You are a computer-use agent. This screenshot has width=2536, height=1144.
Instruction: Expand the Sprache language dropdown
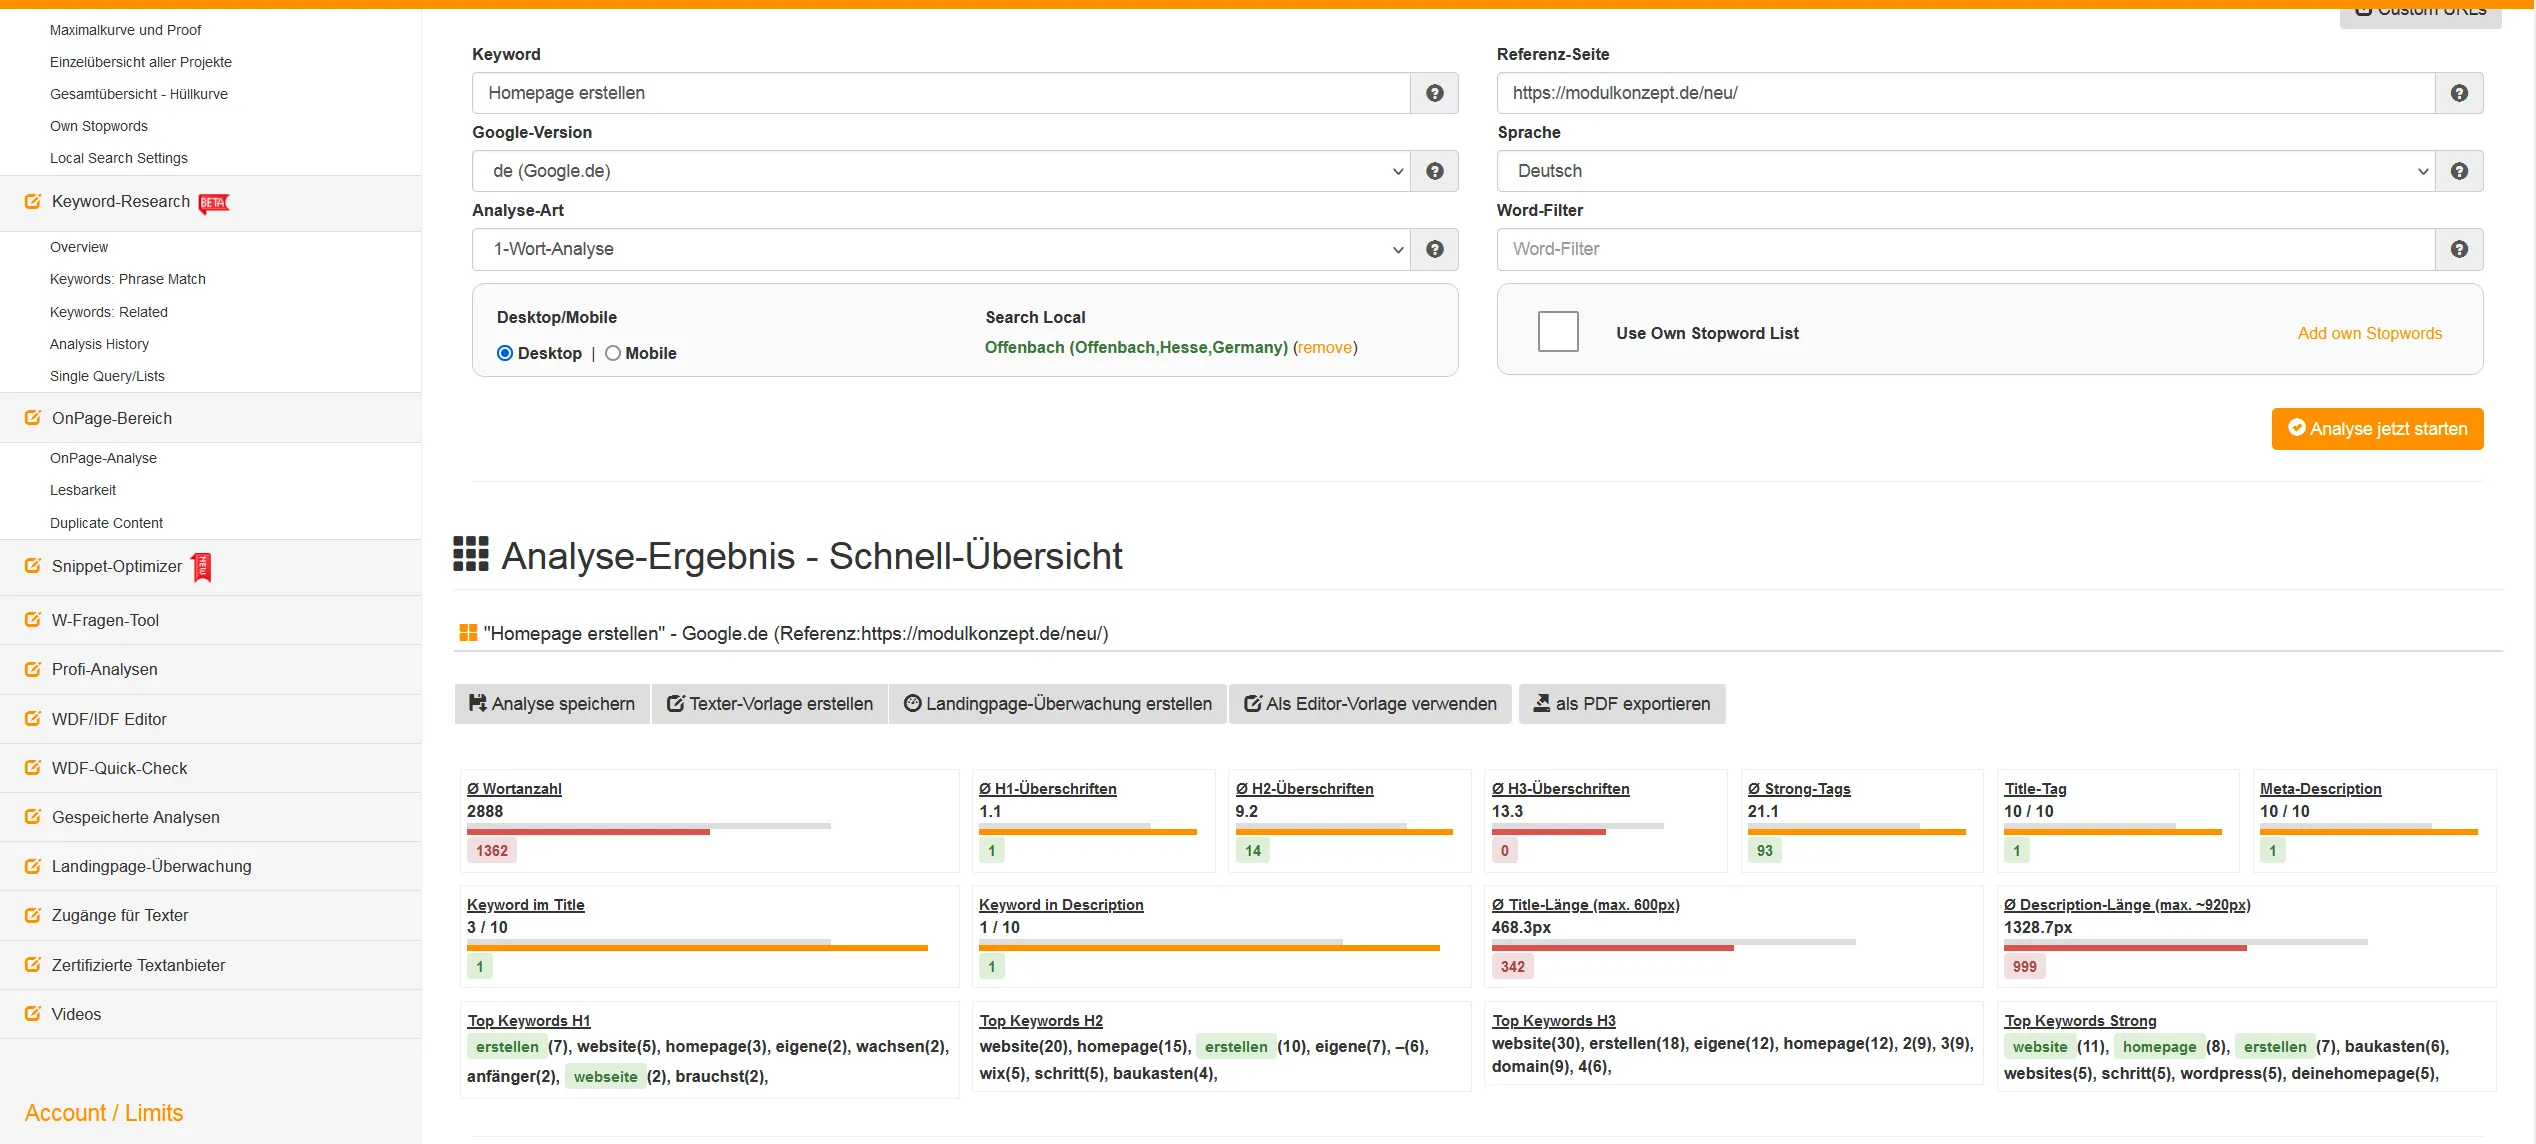click(1965, 171)
